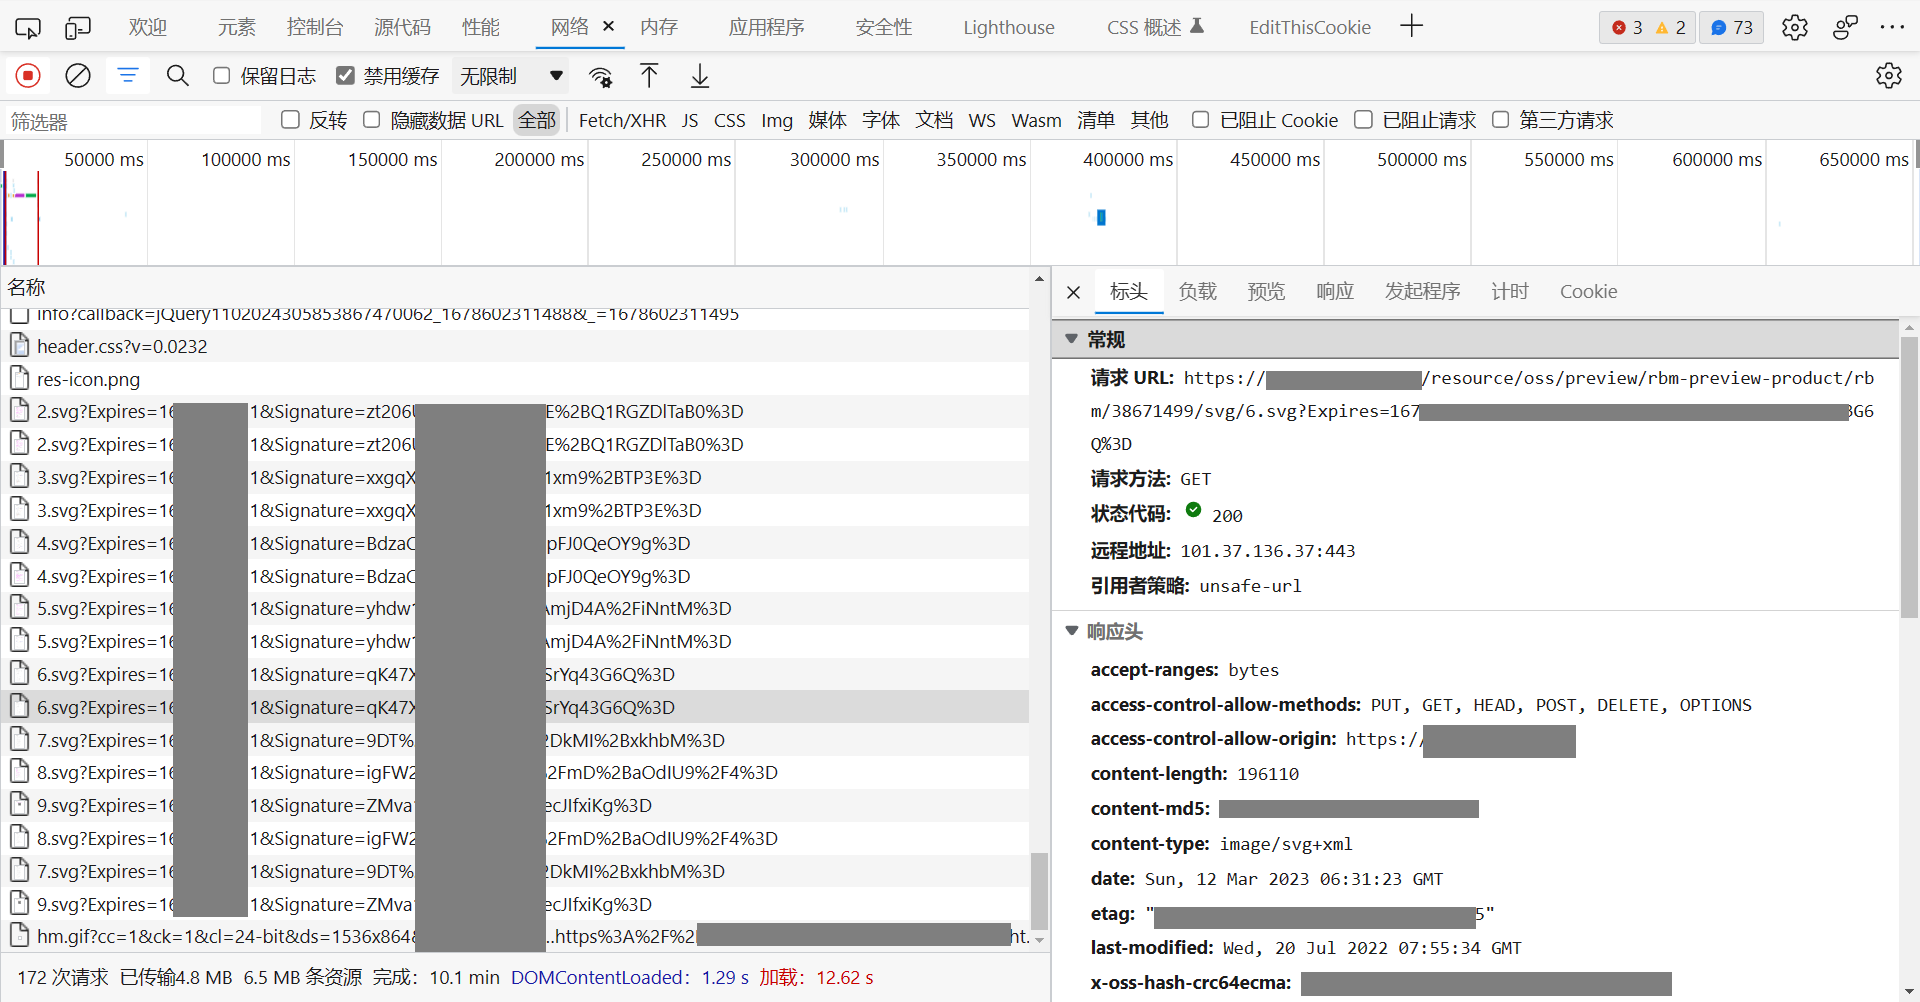Collapse the 响应头 section
Viewport: 1920px width, 1002px height.
(x=1072, y=632)
